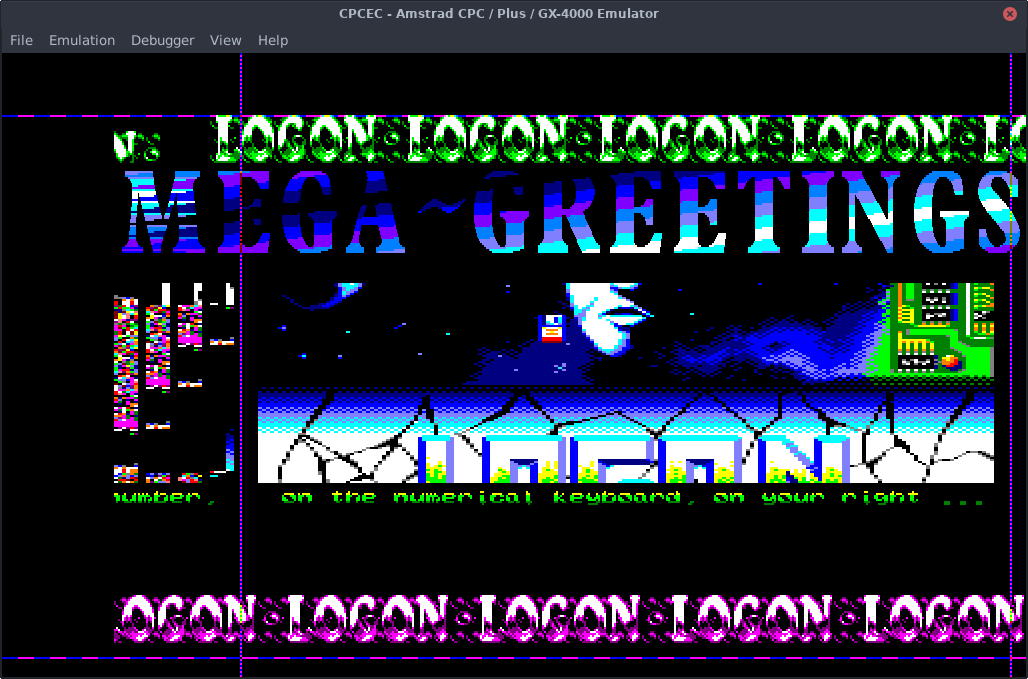Open the Emulation menu
The image size is (1028, 679).
[x=82, y=40]
